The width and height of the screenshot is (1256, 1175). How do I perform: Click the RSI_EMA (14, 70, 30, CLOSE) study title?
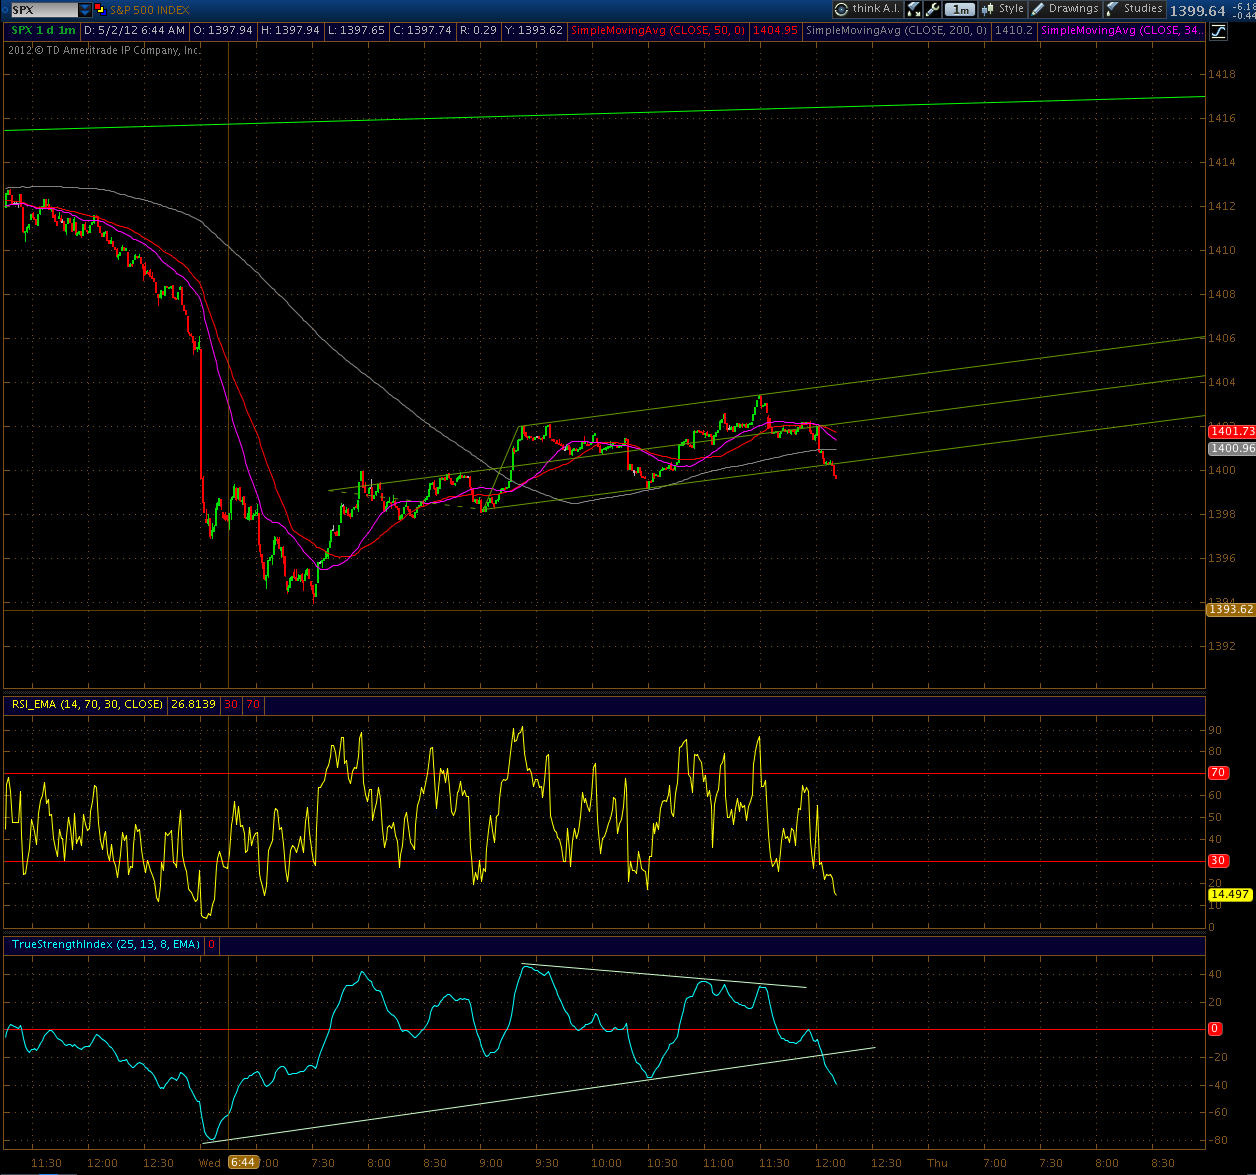point(88,704)
